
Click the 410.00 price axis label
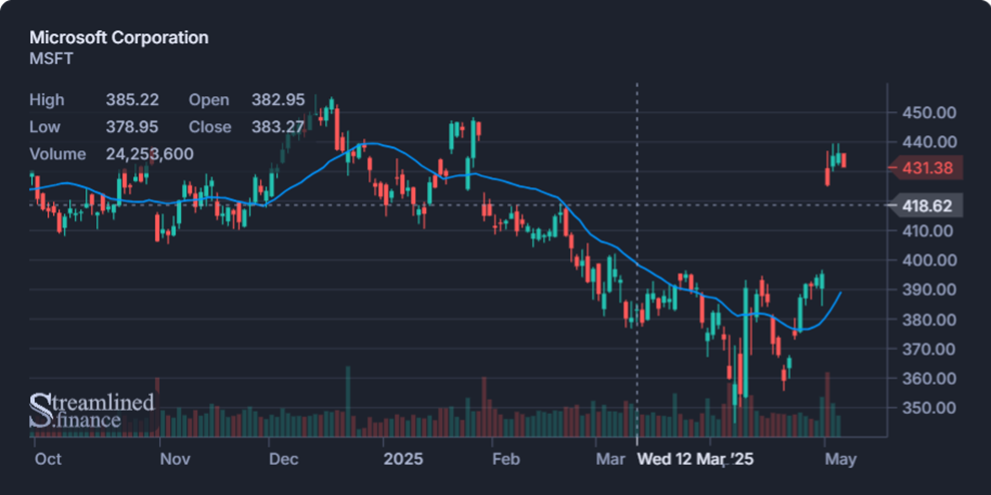point(928,231)
